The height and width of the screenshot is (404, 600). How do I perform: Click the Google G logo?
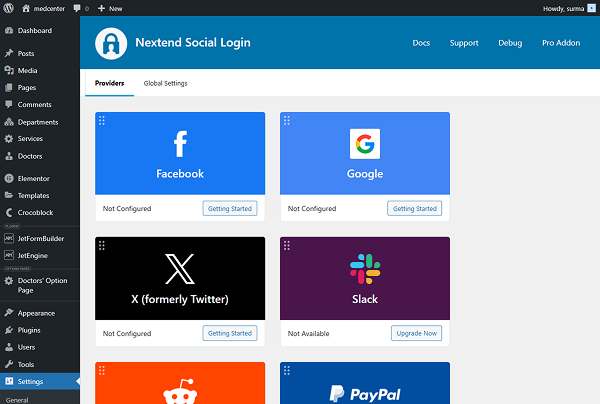pyautogui.click(x=365, y=144)
